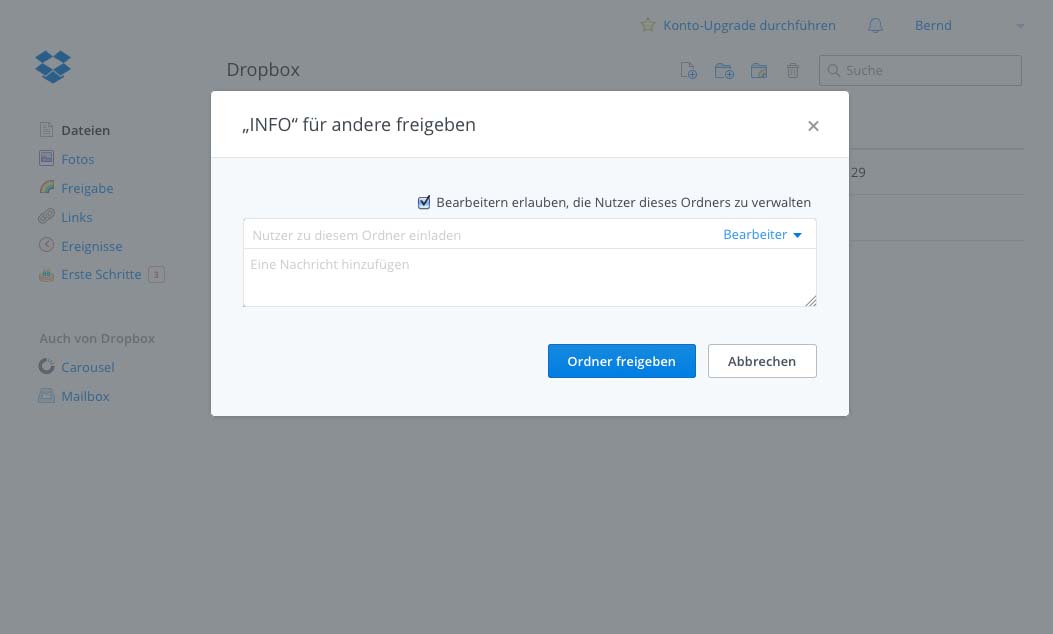Click the share folder icon in toolbar
The width and height of the screenshot is (1053, 634).
click(x=759, y=71)
